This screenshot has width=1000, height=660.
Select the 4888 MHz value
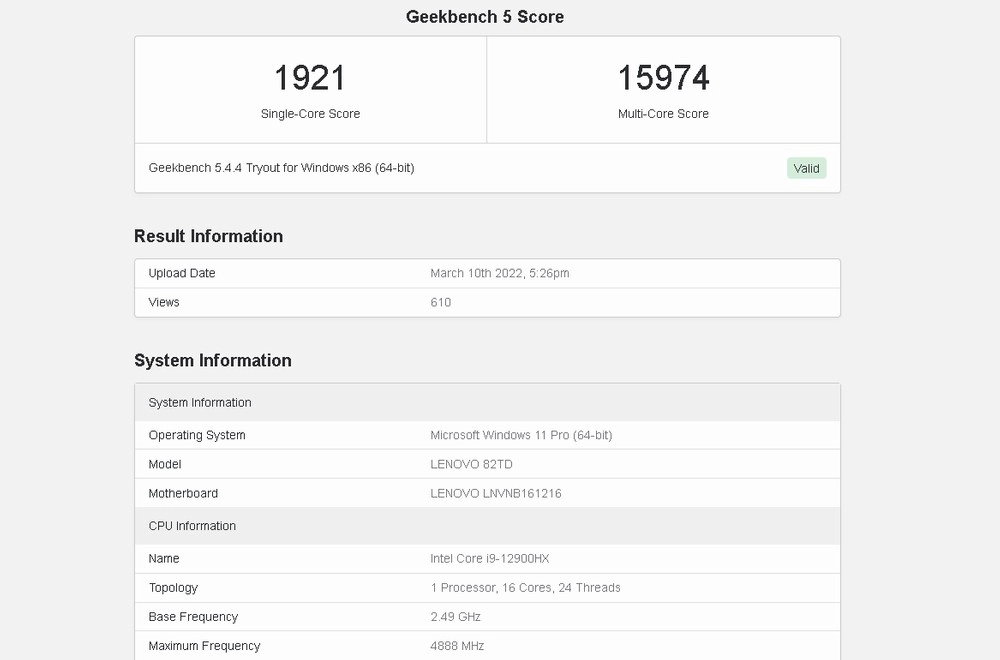click(x=457, y=646)
